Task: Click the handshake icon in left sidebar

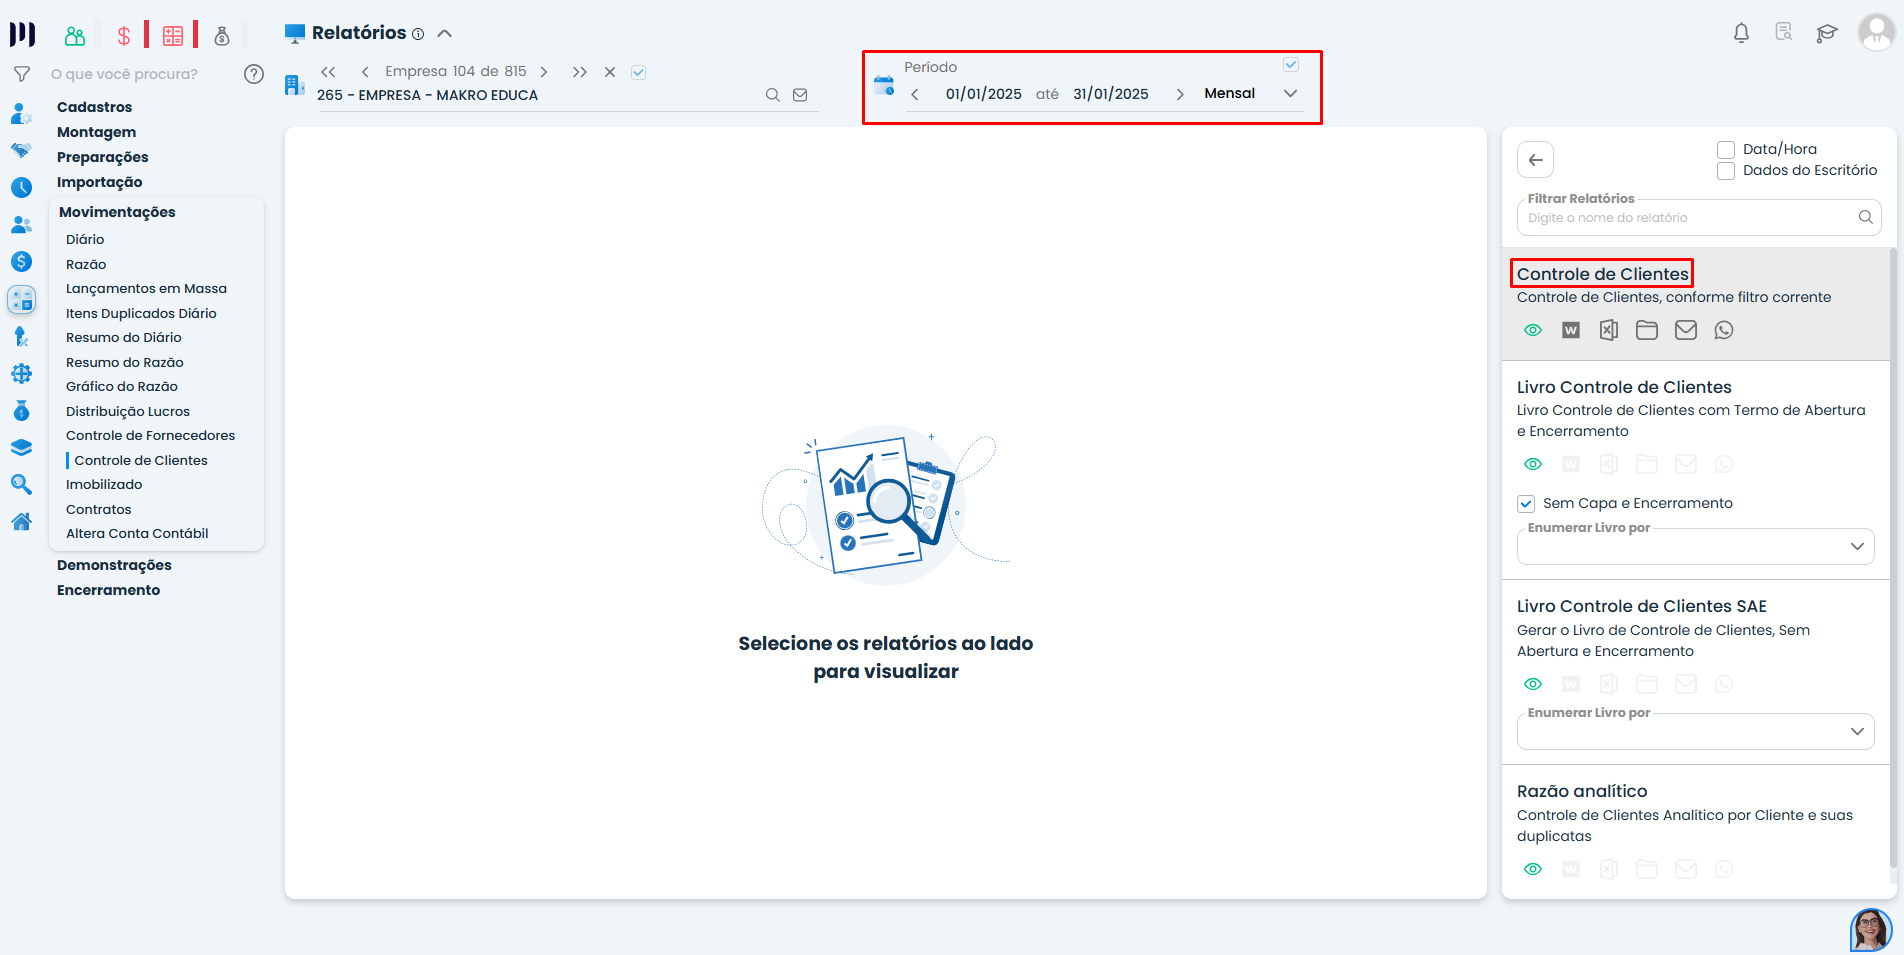Action: 21,150
